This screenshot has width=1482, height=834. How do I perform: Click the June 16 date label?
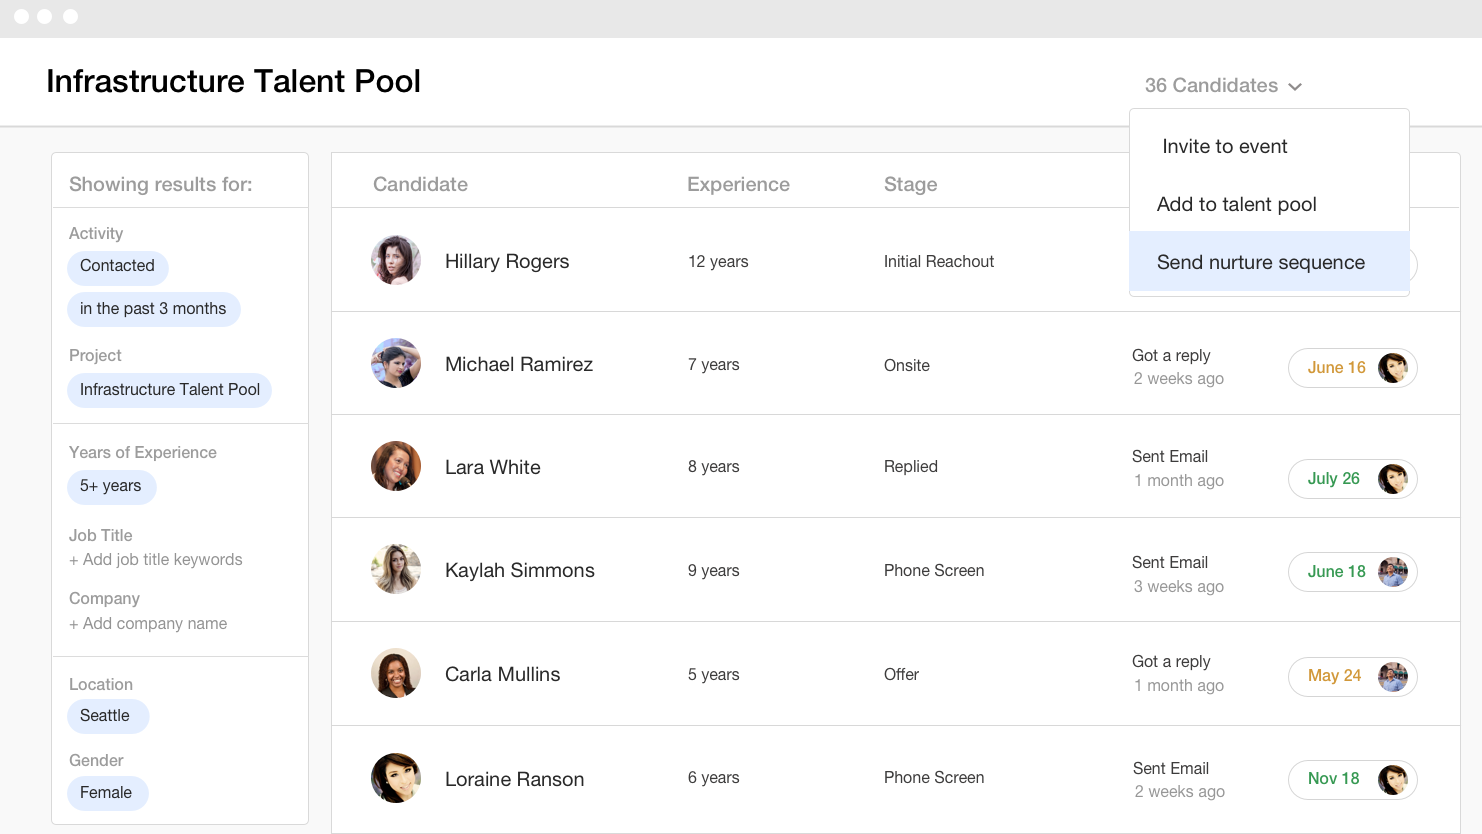pyautogui.click(x=1336, y=367)
